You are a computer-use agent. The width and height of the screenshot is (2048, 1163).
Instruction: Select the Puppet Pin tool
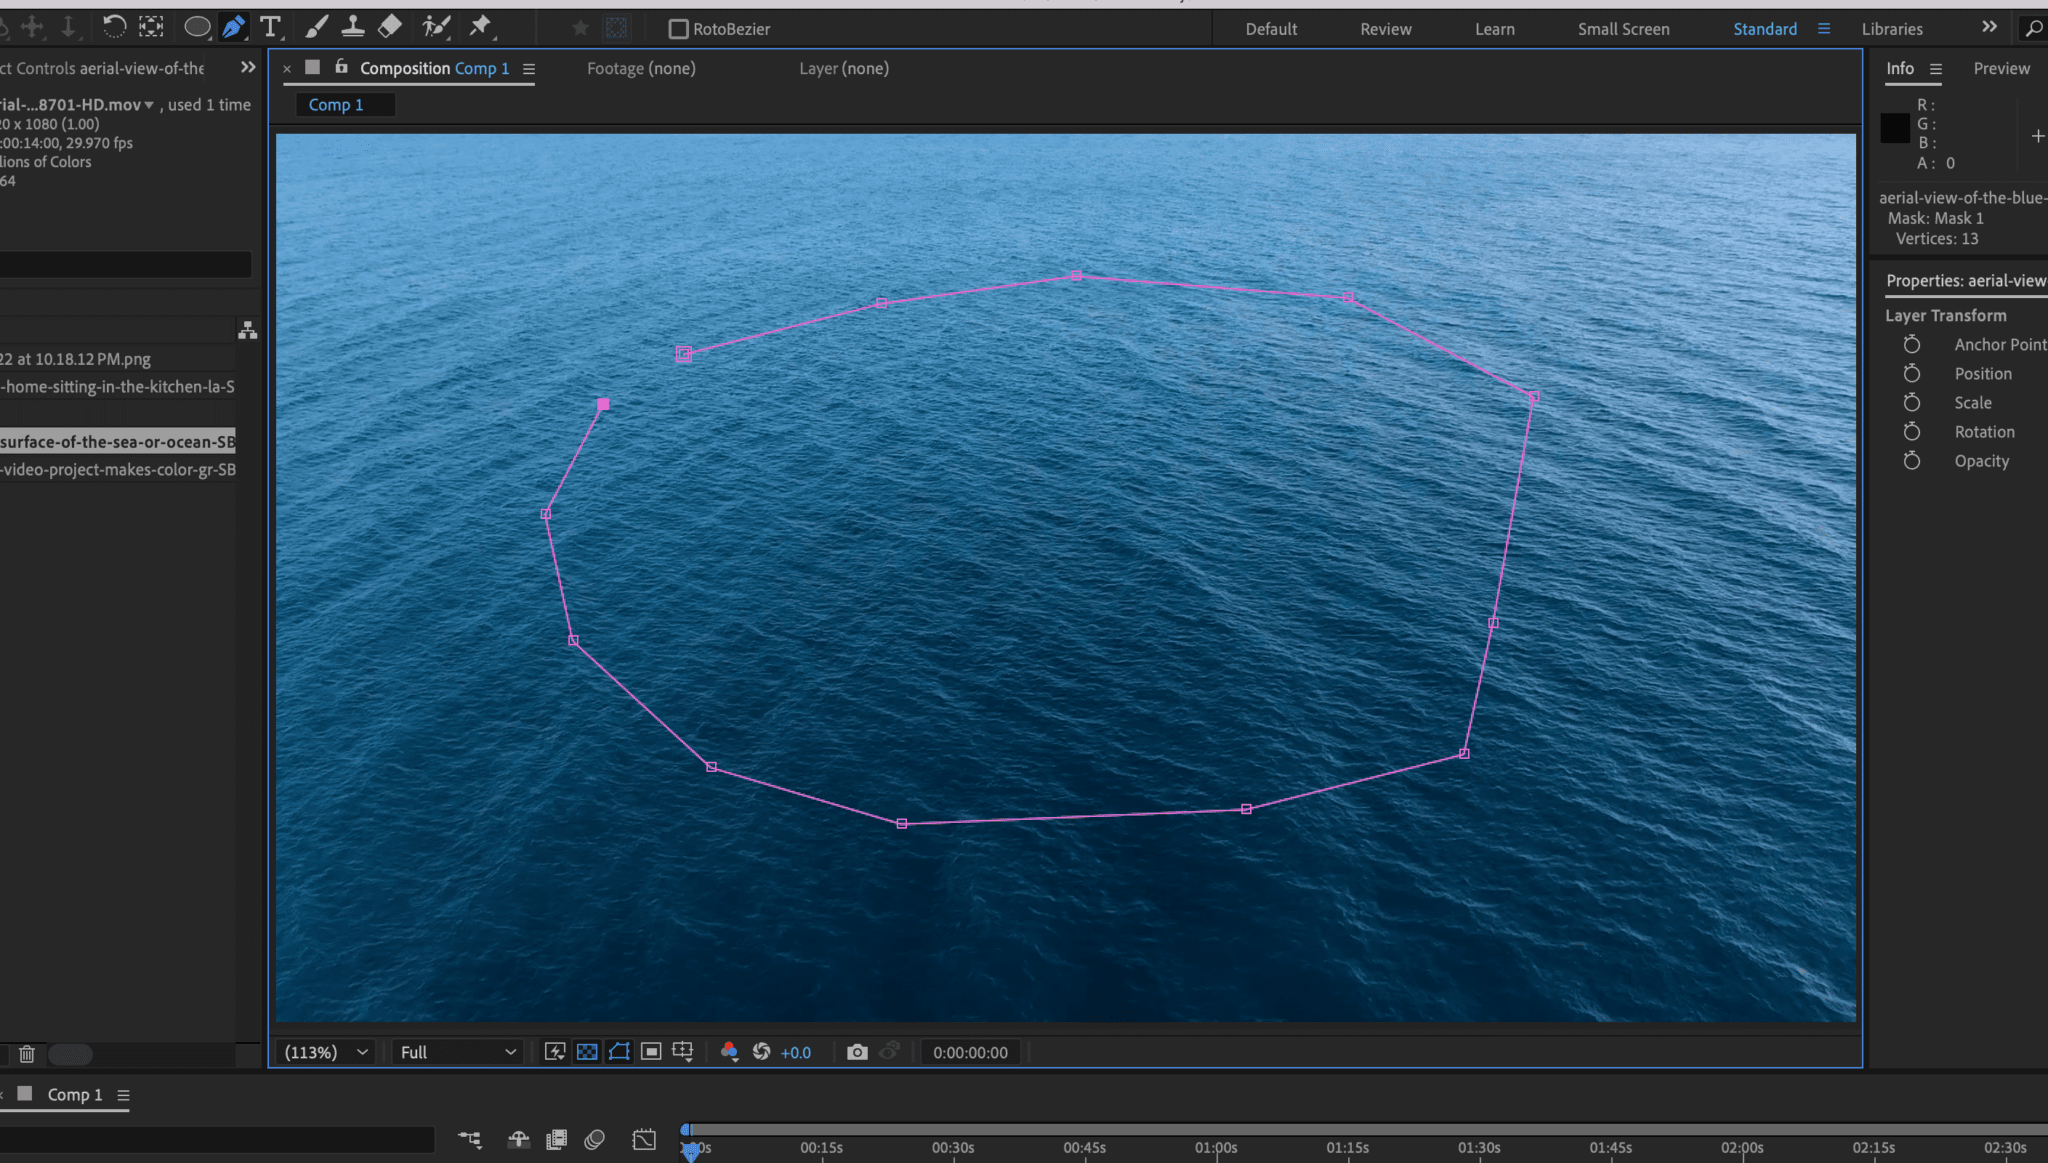[482, 27]
